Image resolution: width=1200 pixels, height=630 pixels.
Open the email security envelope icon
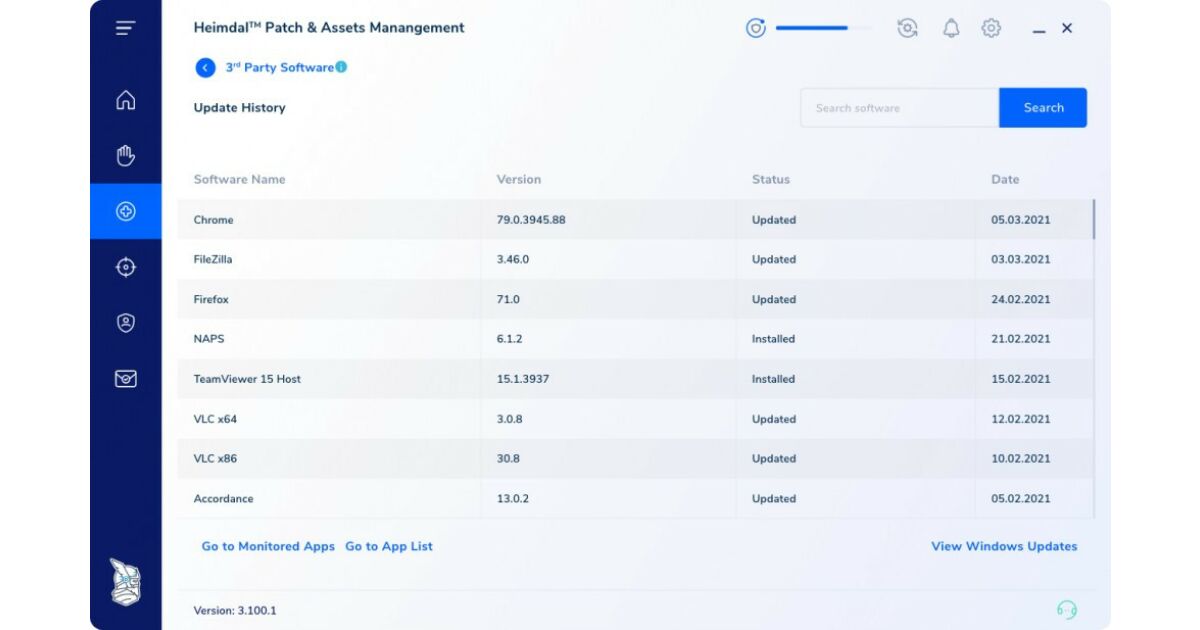(125, 379)
